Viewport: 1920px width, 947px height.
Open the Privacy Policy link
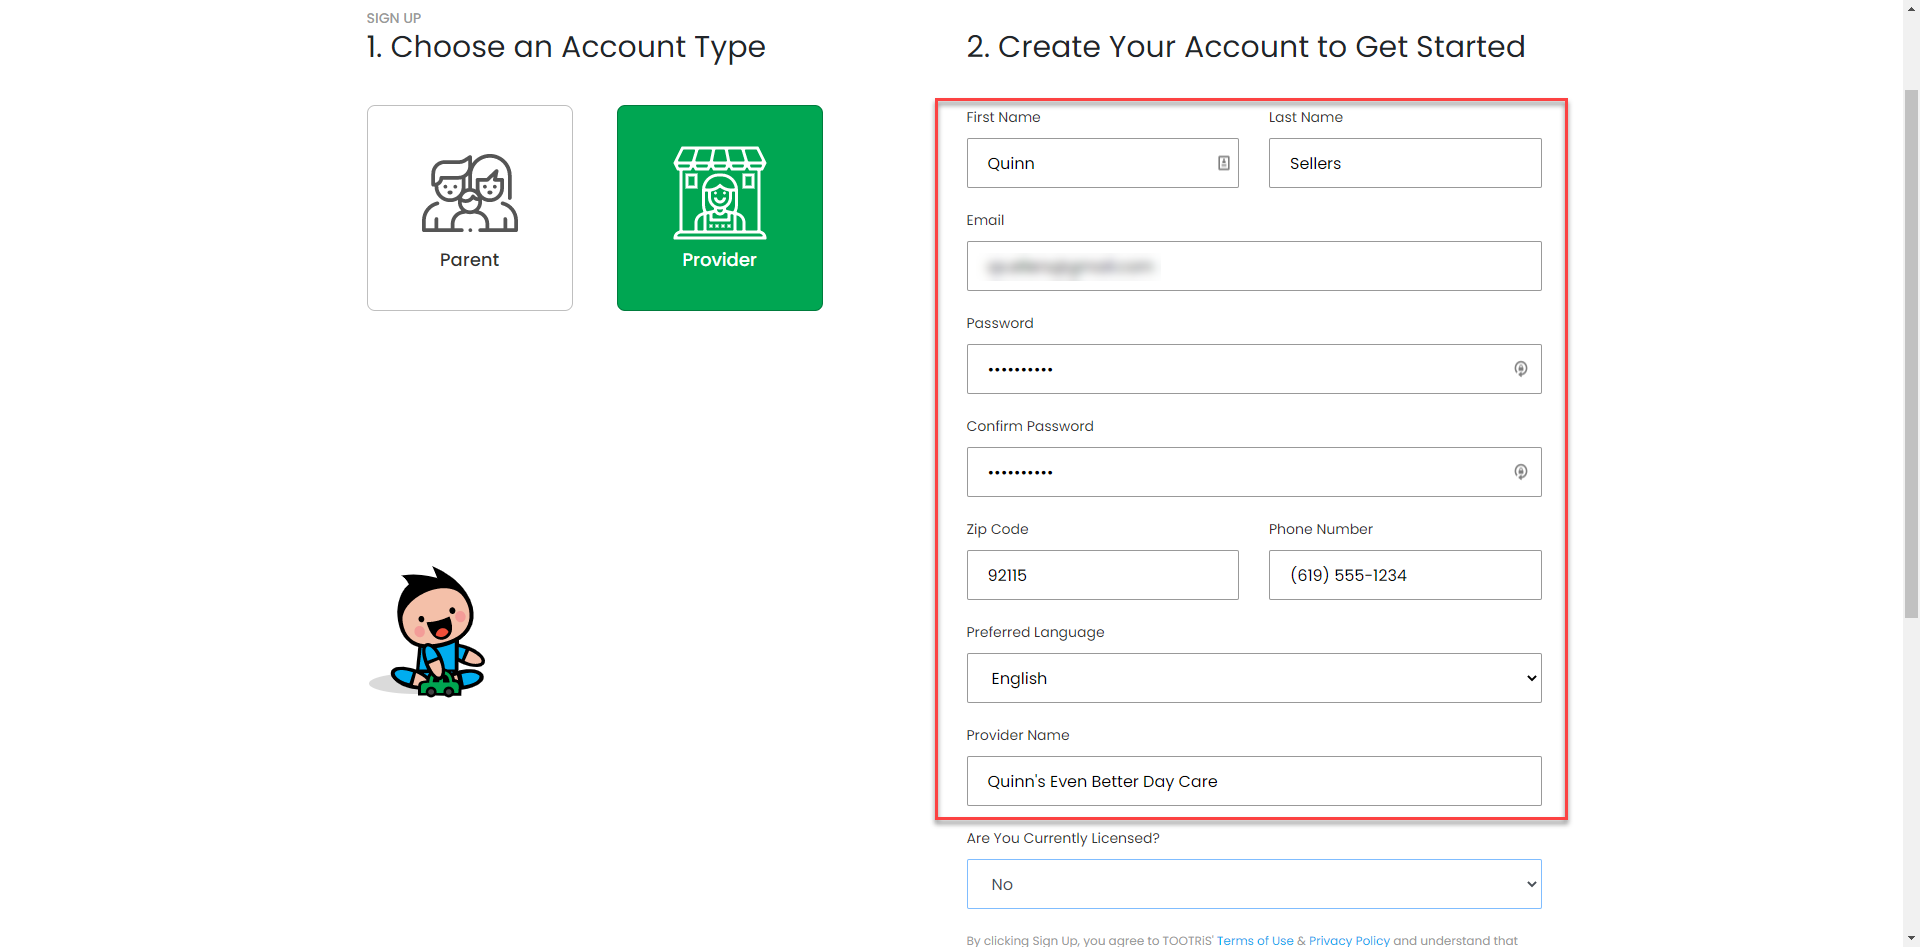click(x=1348, y=940)
